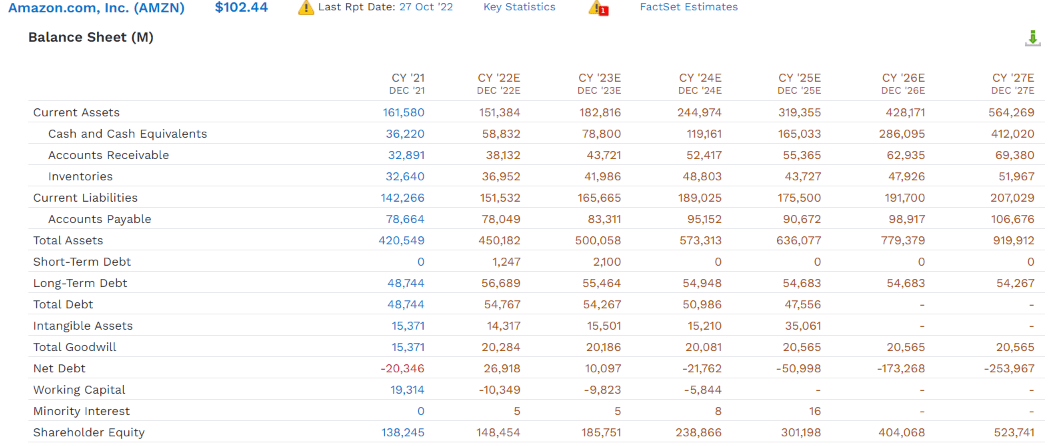Image resolution: width=1049 pixels, height=446 pixels.
Task: Click the $102.44 stock price
Action: (241, 8)
